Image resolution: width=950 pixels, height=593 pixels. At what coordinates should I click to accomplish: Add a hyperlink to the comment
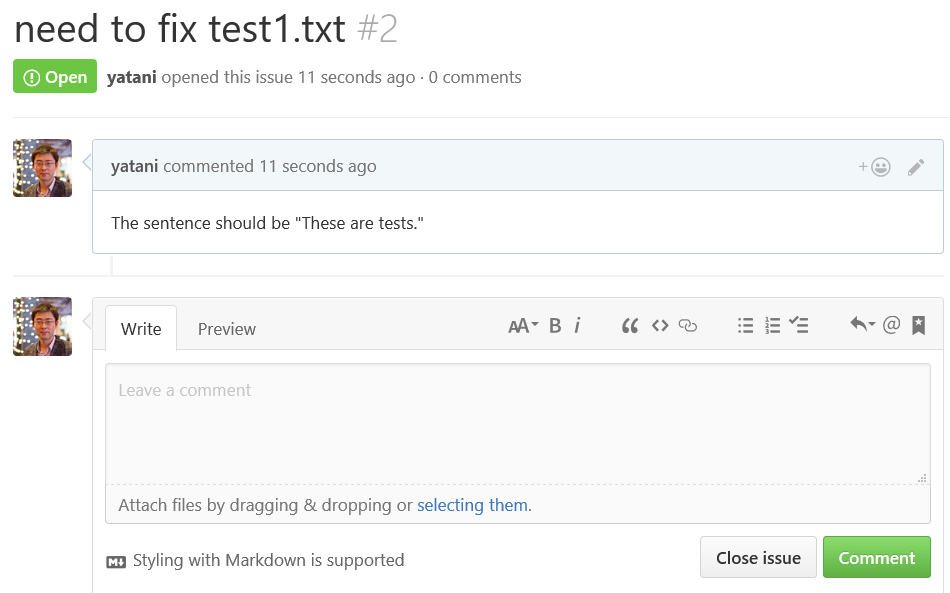click(x=688, y=326)
